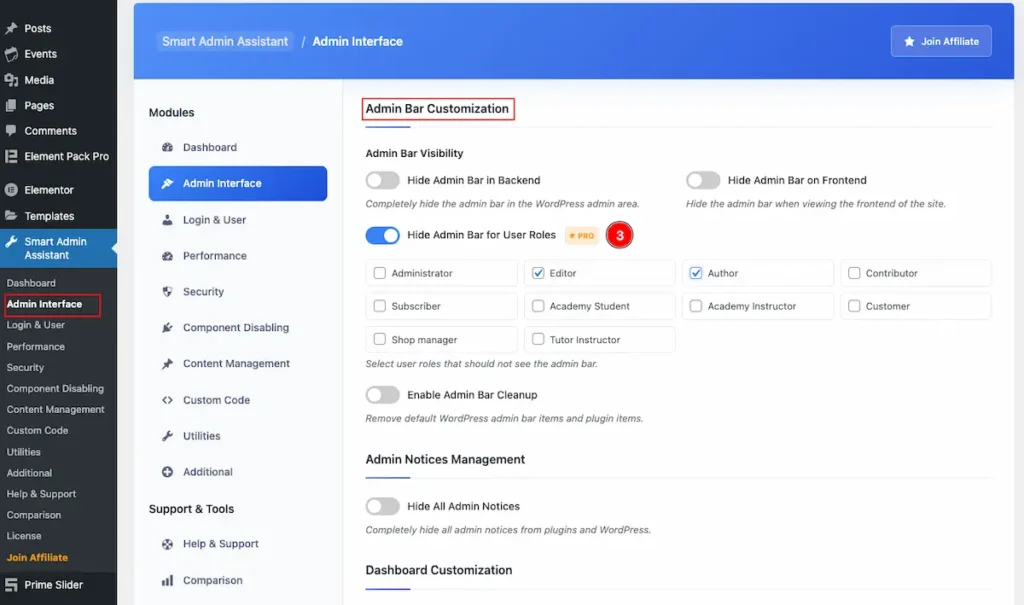Click the orange Join Affiliate sidebar link

click(x=37, y=557)
